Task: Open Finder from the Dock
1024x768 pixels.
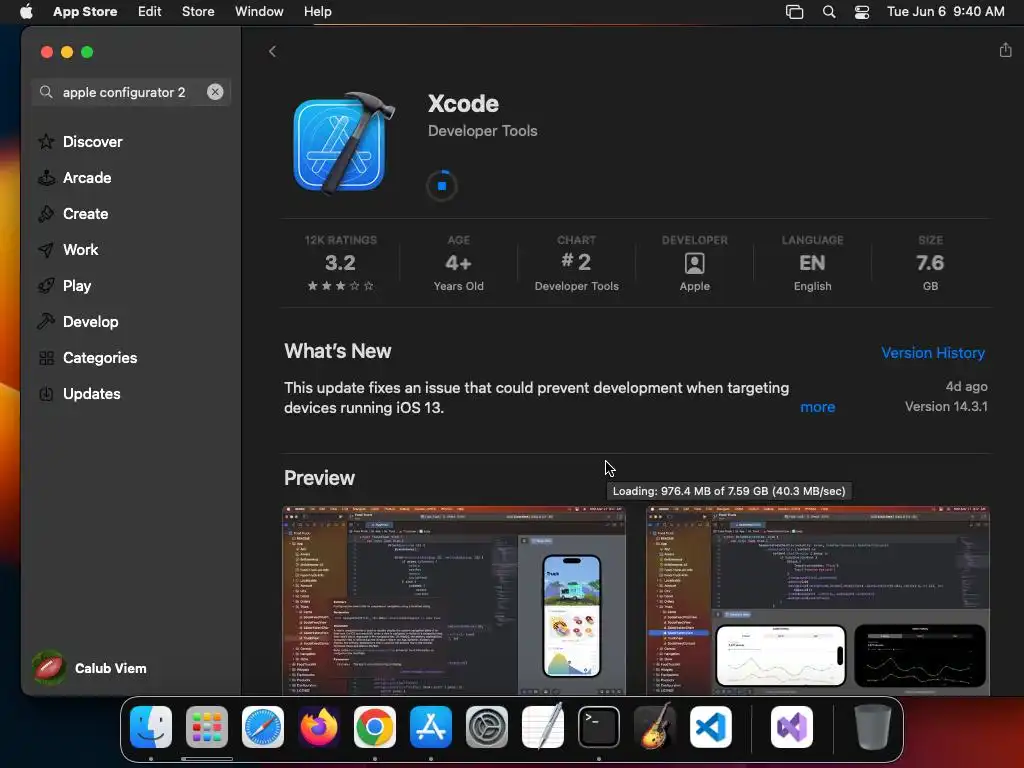Action: click(x=151, y=727)
